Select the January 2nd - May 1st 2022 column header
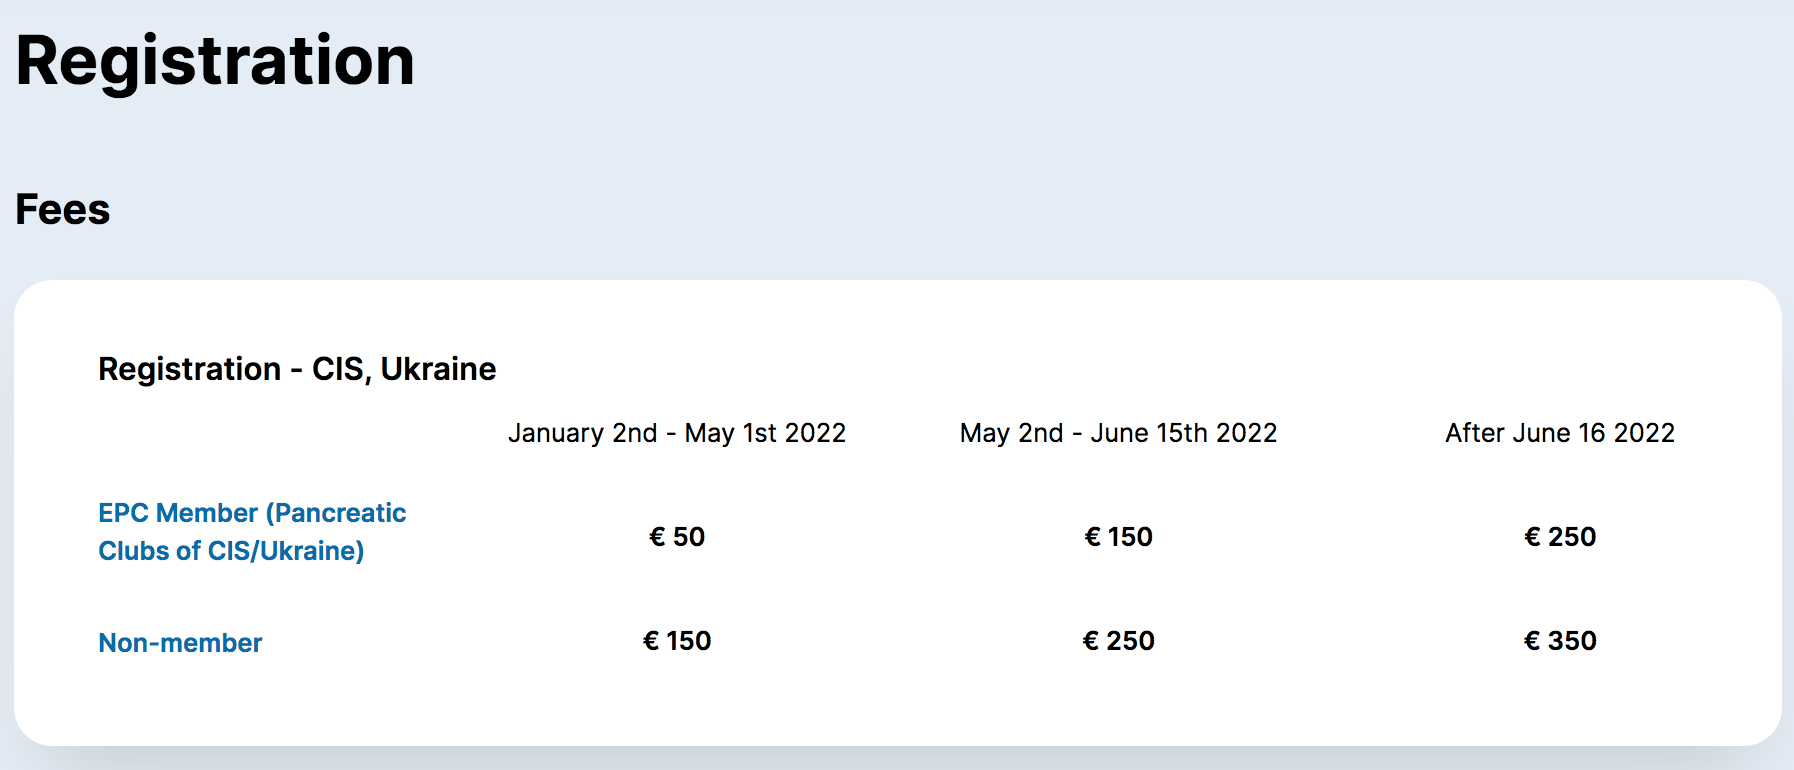 pyautogui.click(x=677, y=433)
